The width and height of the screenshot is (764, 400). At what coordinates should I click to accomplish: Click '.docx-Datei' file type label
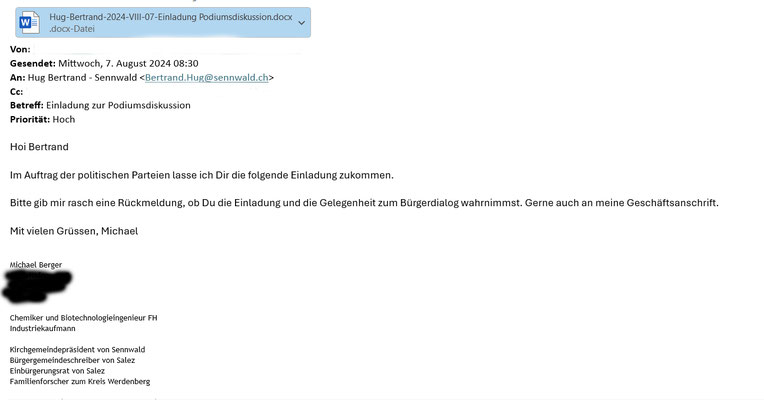(72, 29)
